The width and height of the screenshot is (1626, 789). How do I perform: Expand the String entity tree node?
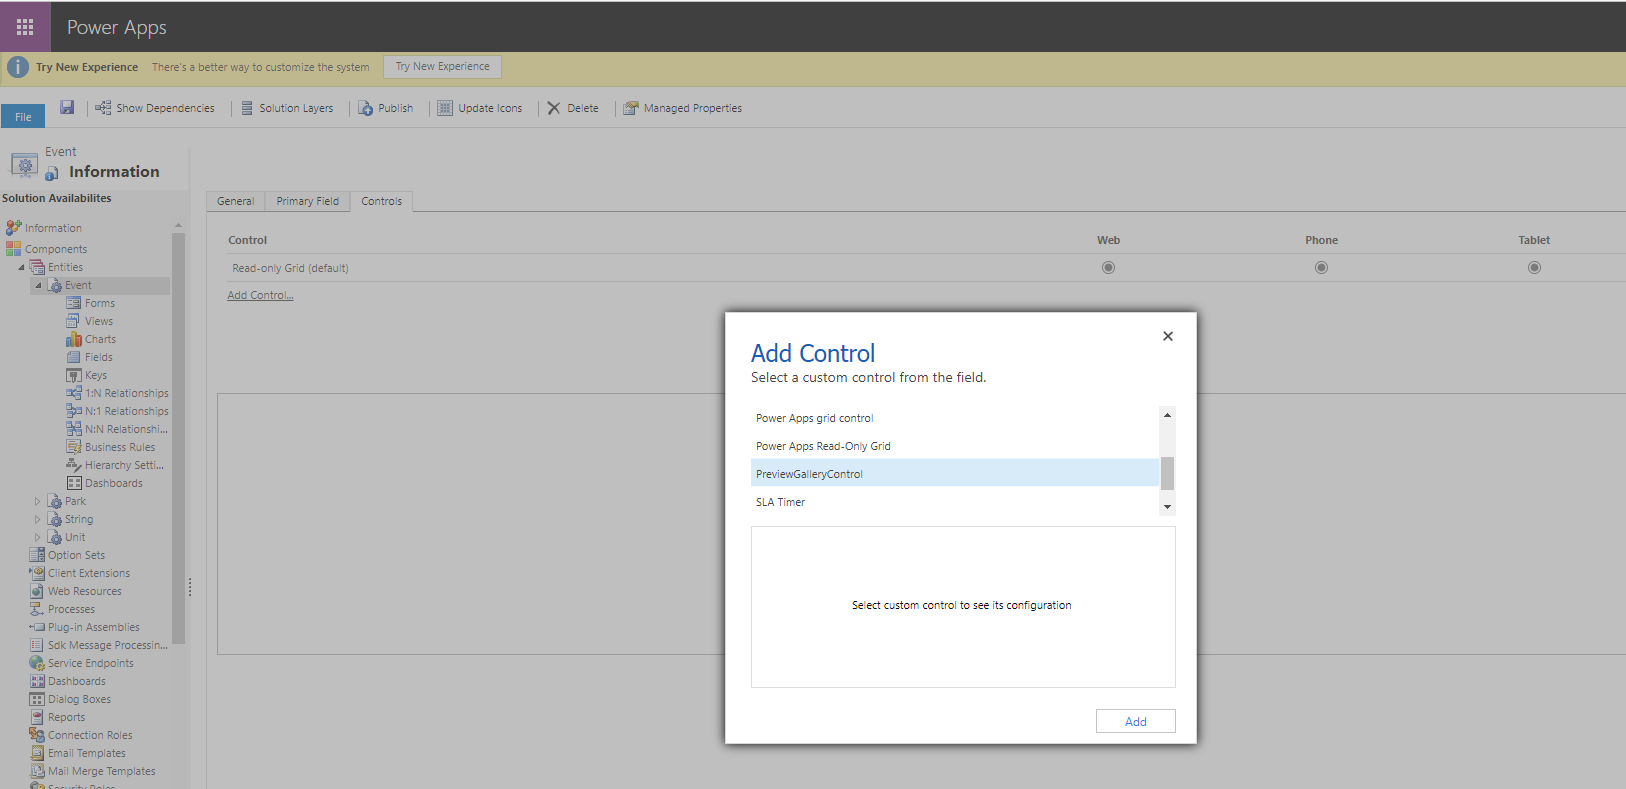pyautogui.click(x=38, y=520)
